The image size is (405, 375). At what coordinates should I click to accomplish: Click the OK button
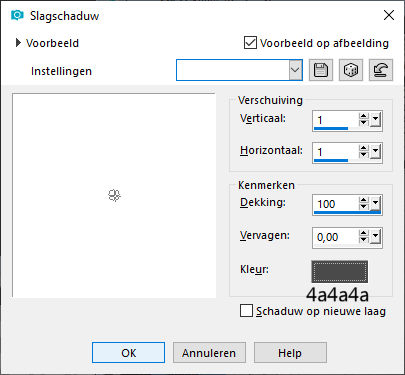pos(128,353)
